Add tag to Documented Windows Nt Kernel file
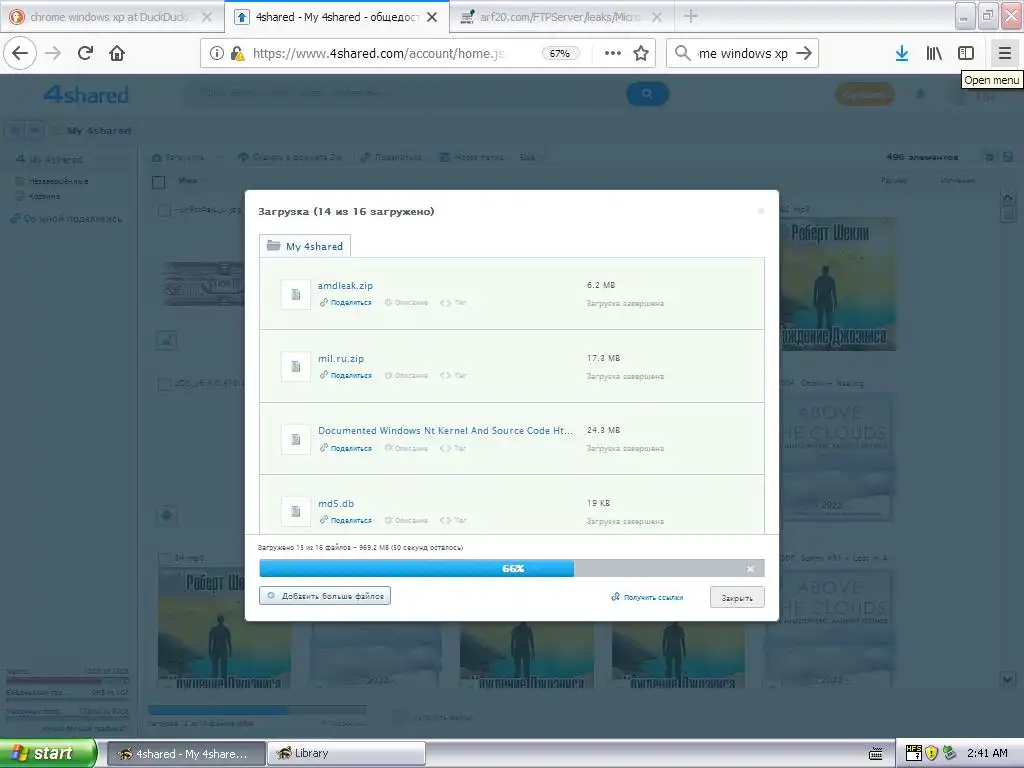The width and height of the screenshot is (1024, 768). coord(453,448)
